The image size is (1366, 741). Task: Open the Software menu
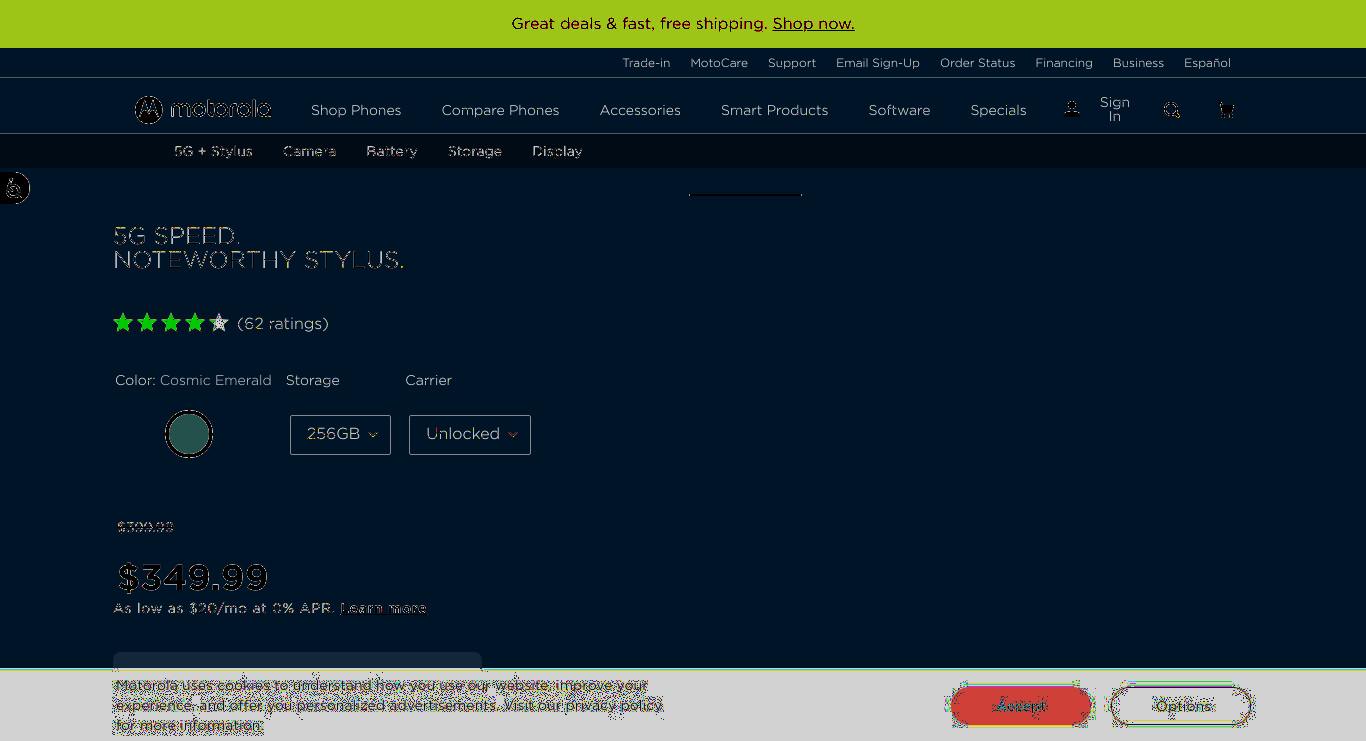899,110
